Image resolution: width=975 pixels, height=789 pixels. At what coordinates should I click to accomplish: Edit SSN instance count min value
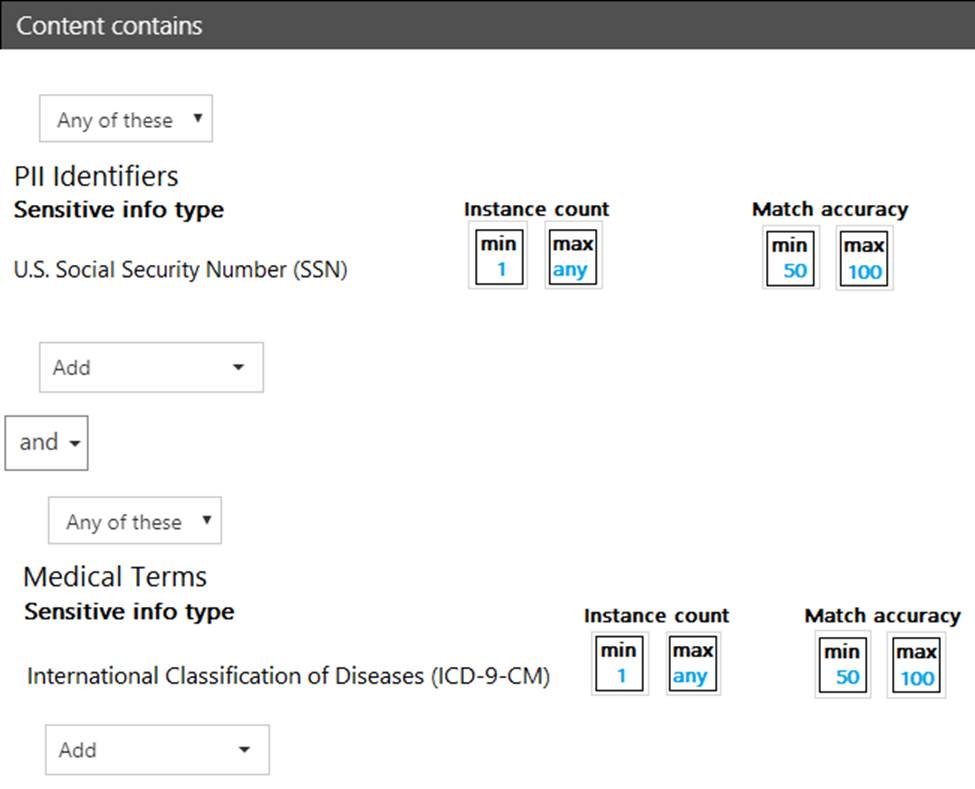point(499,258)
